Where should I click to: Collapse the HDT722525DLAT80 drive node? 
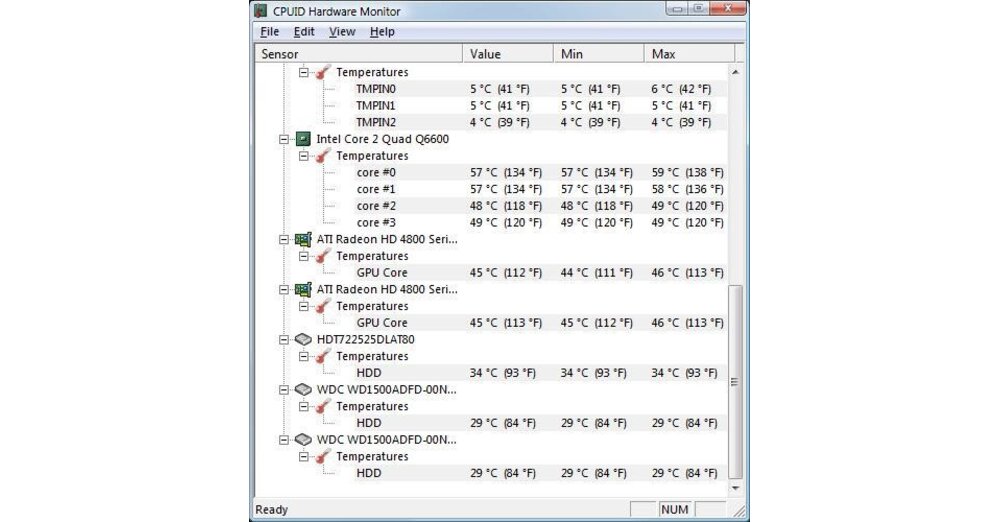(x=284, y=339)
